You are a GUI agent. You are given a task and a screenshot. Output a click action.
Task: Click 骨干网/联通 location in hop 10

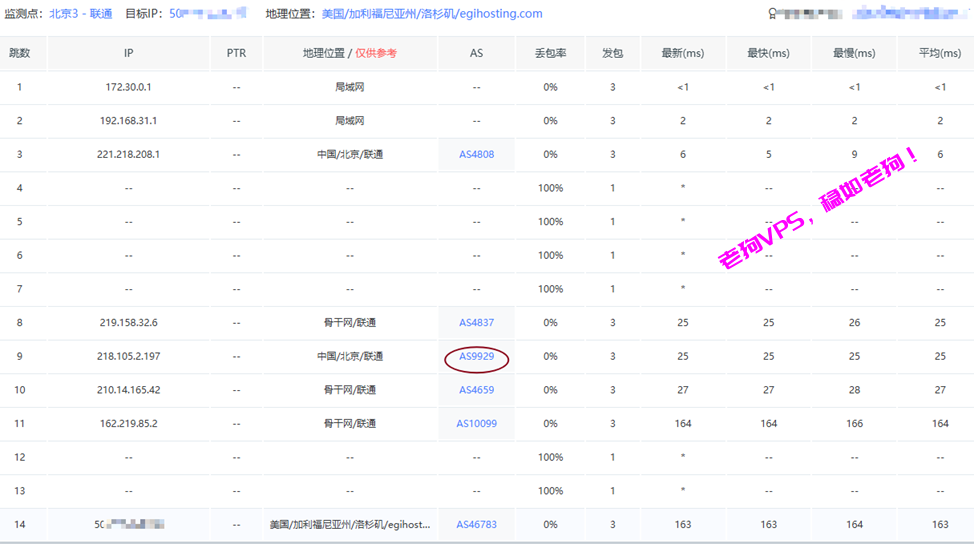pyautogui.click(x=350, y=390)
